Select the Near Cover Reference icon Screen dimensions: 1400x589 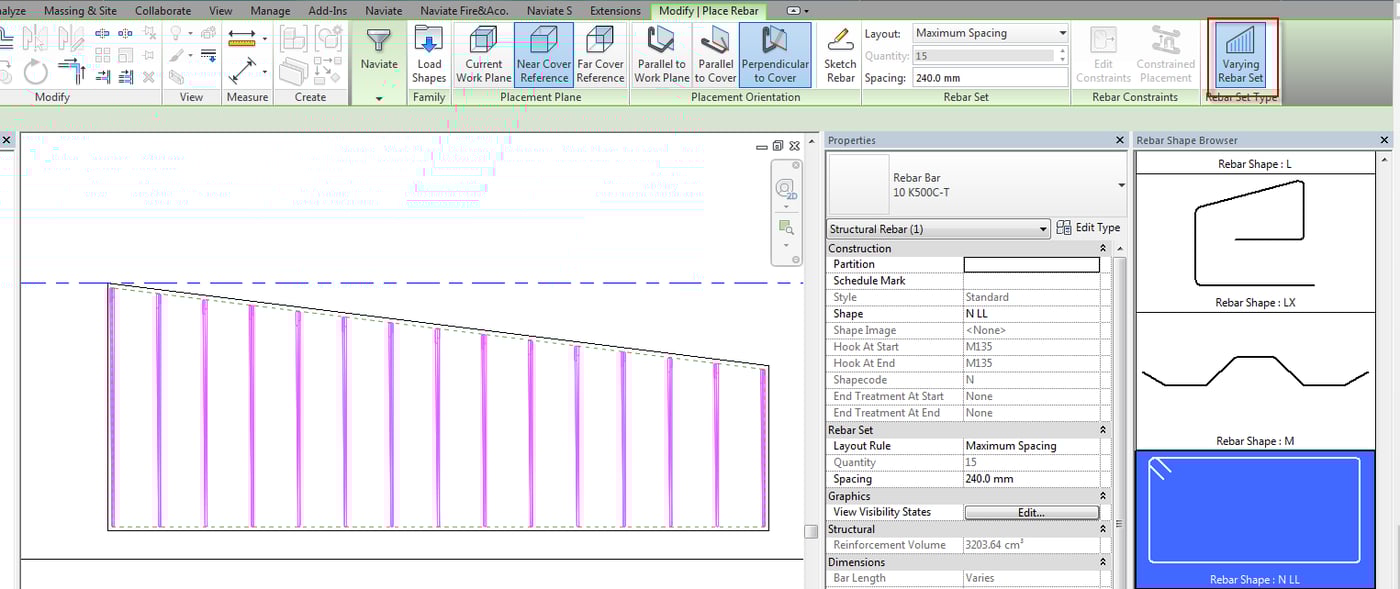click(x=543, y=54)
